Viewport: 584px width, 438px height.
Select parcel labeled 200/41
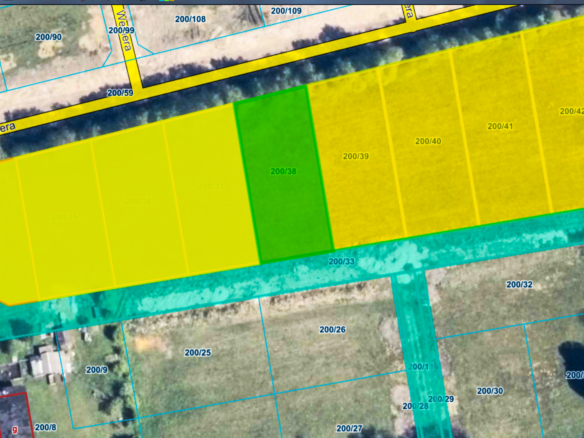coord(500,128)
